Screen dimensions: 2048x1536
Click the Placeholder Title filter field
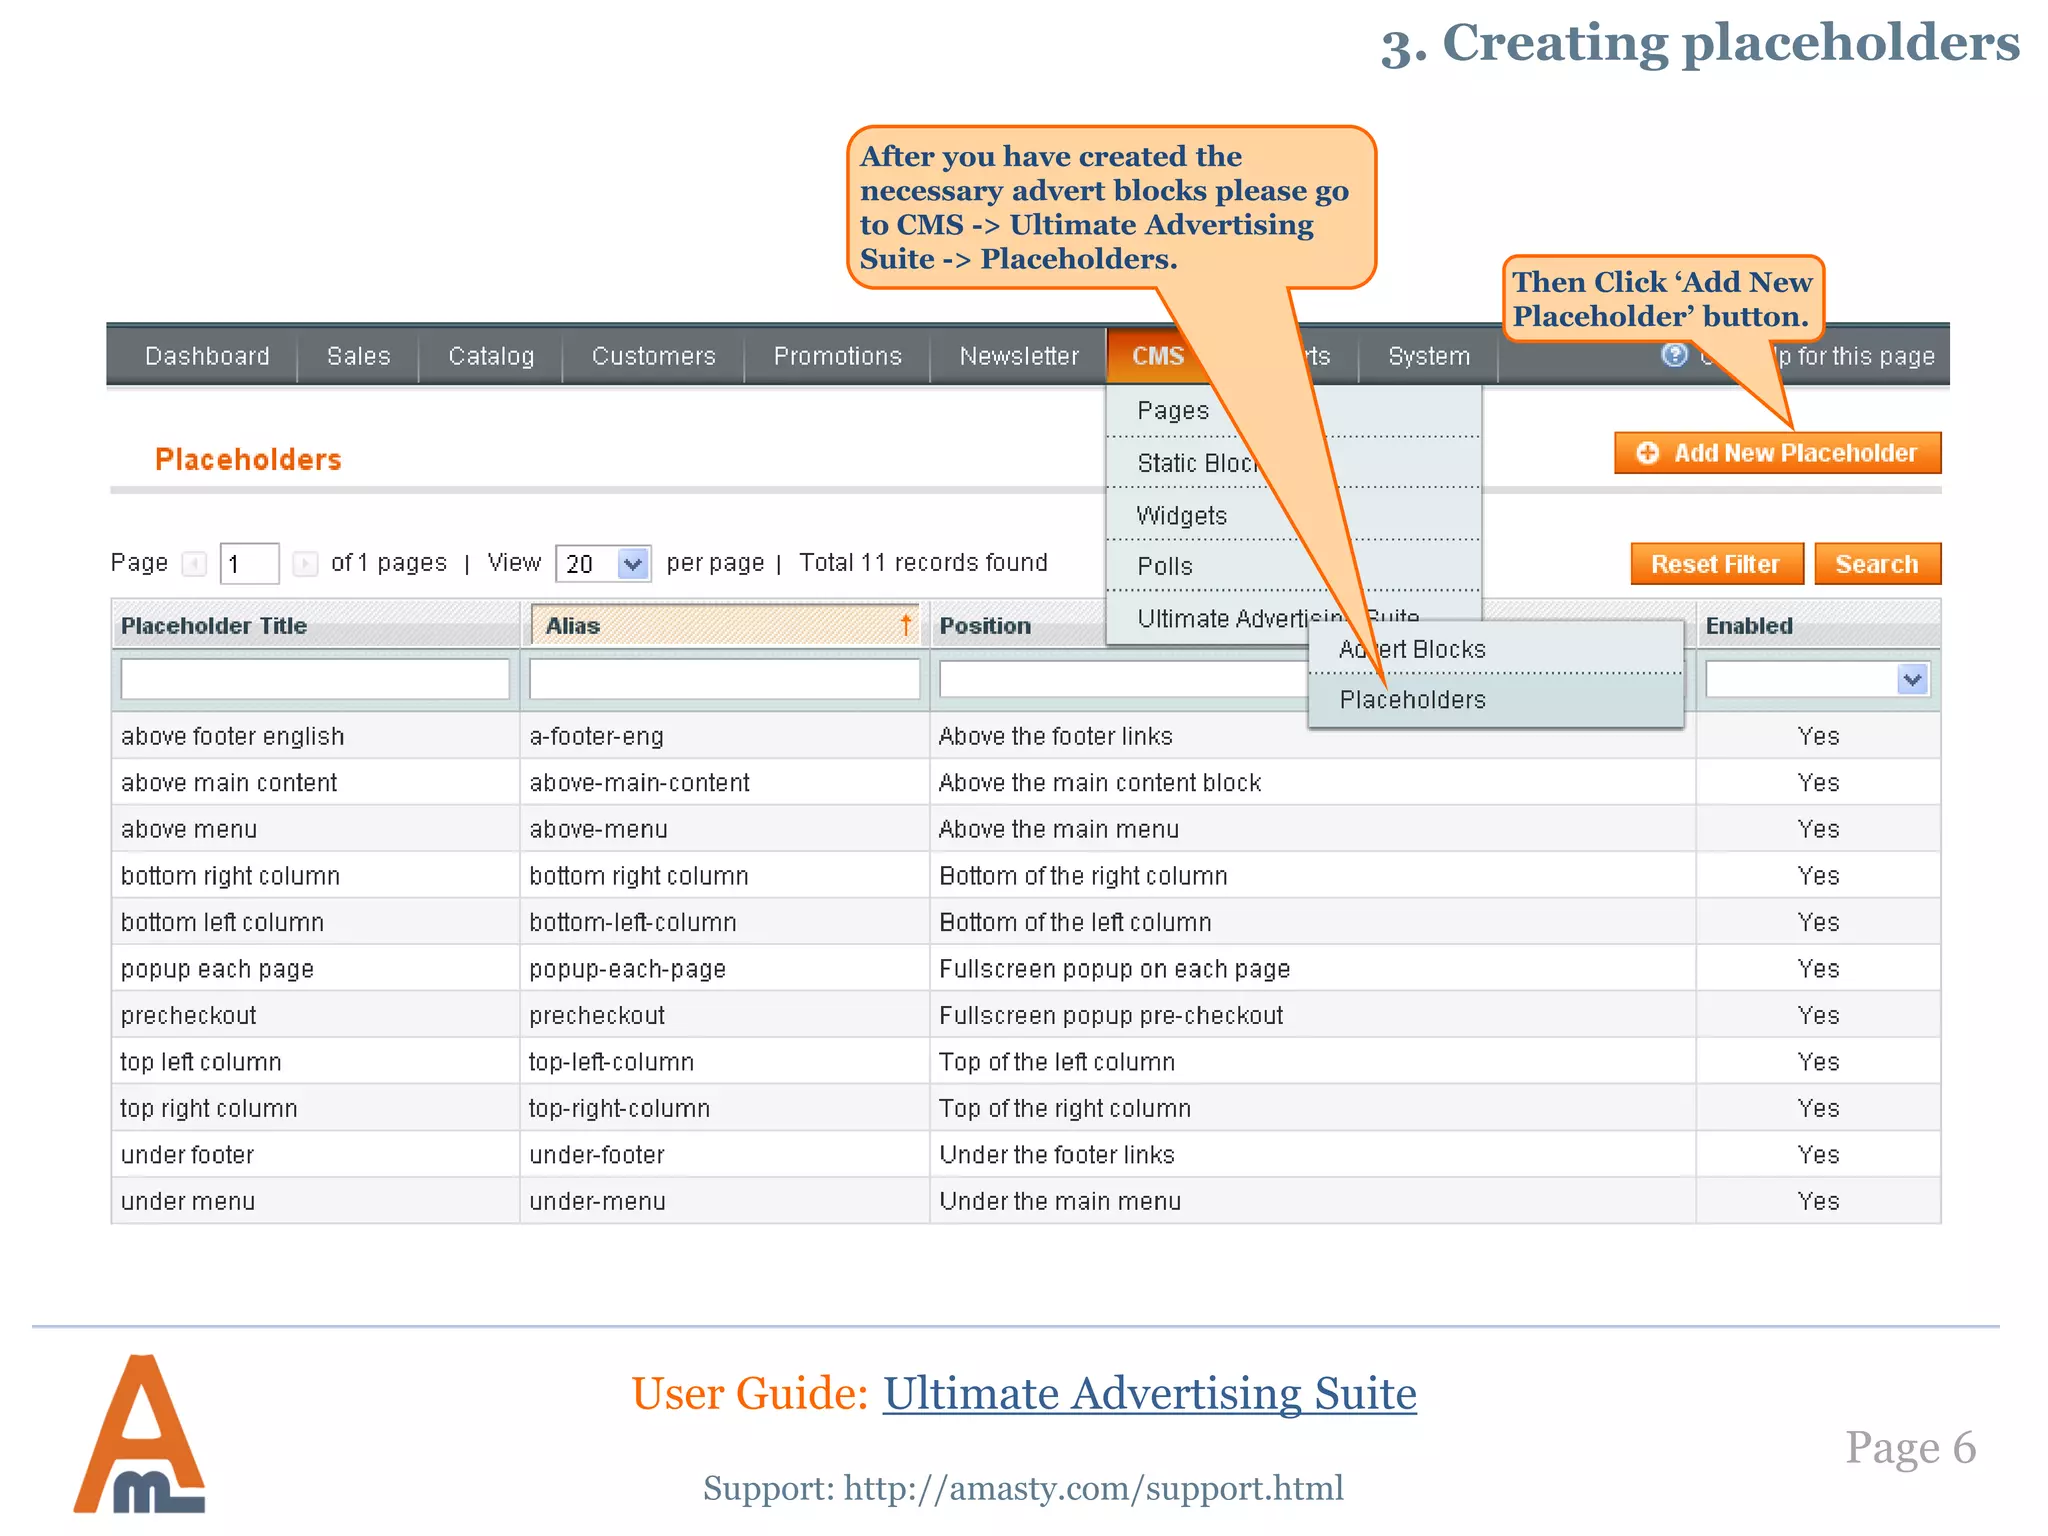pyautogui.click(x=315, y=680)
